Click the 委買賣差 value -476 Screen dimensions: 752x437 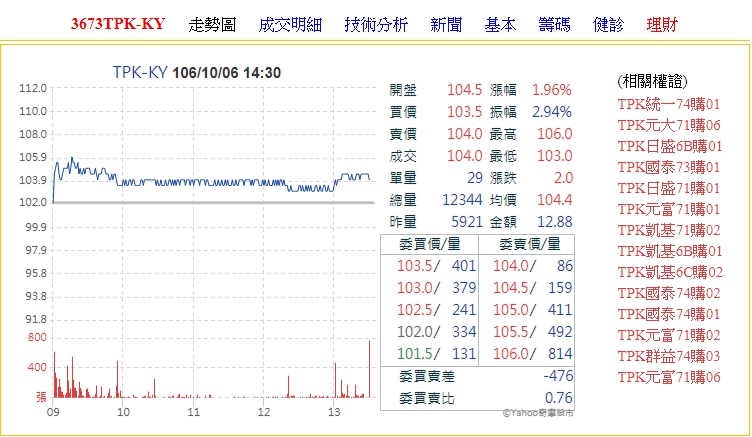[558, 376]
